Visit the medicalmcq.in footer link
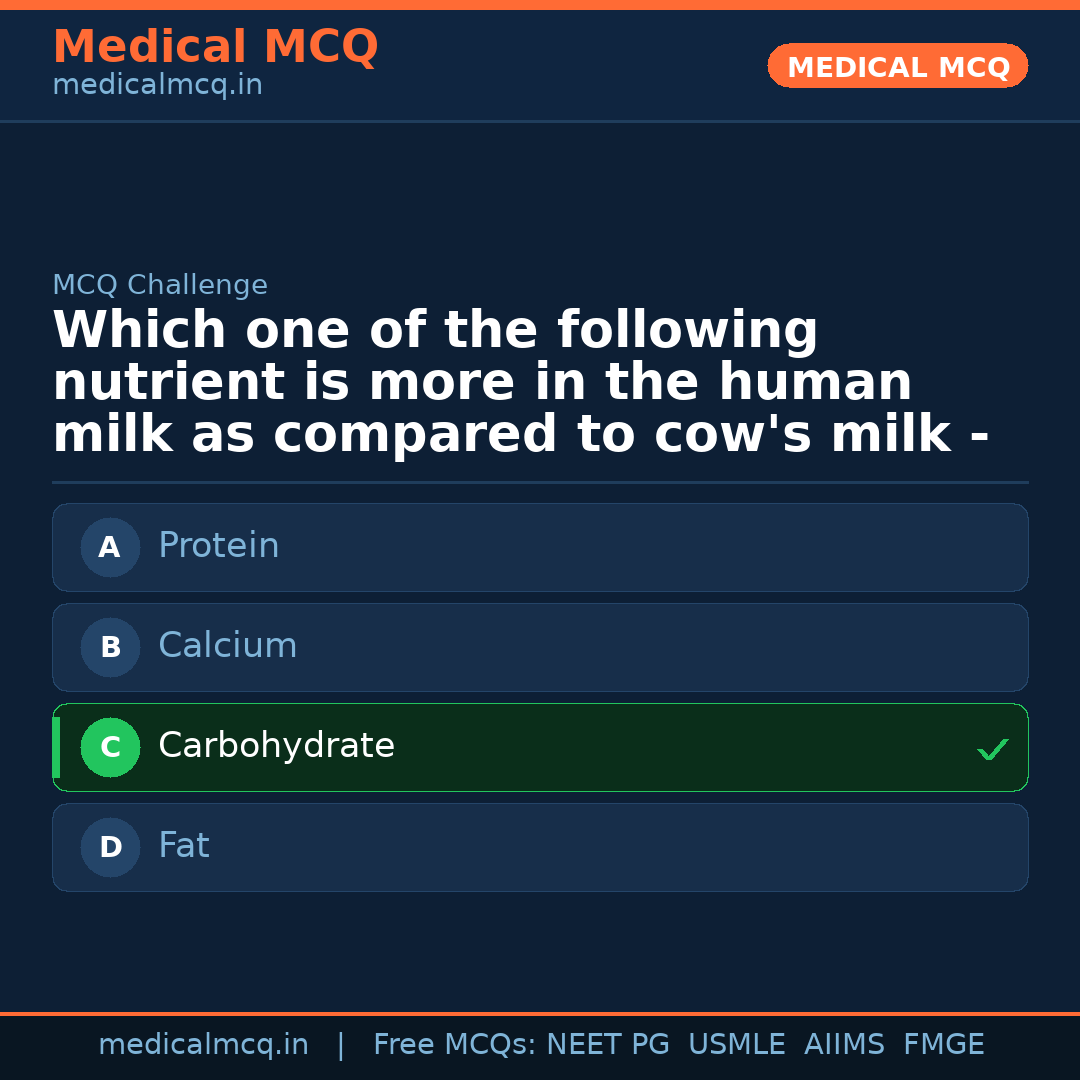The image size is (1080, 1080). click(x=203, y=1043)
